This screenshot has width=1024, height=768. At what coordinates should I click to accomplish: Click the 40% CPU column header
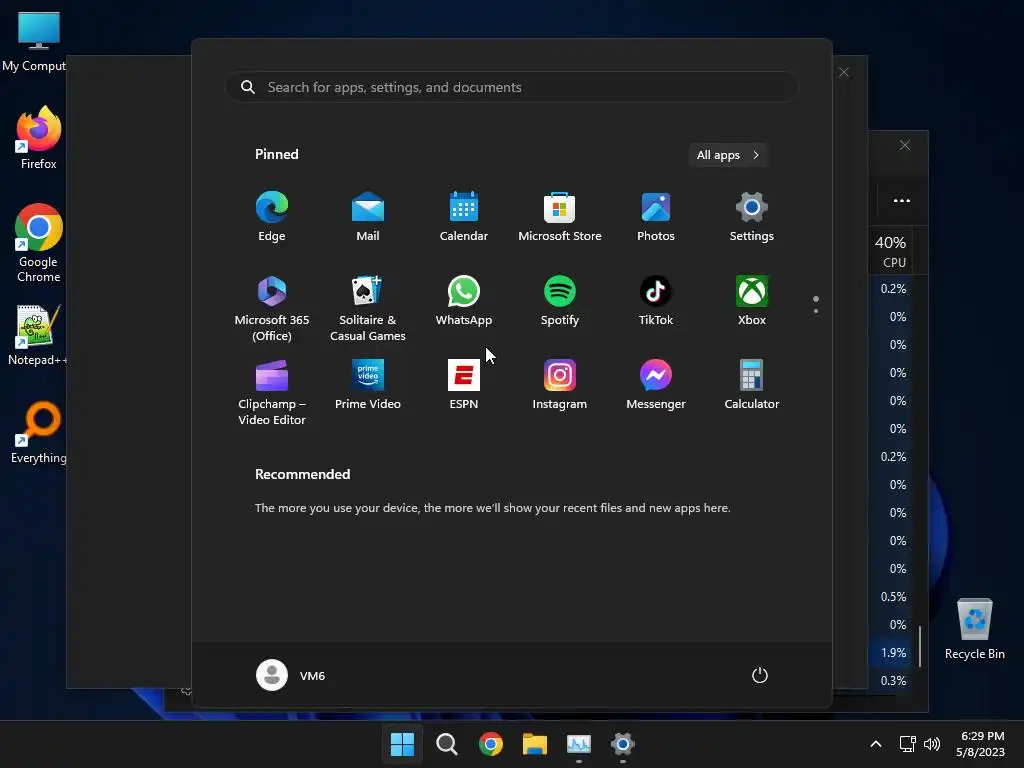(x=891, y=251)
